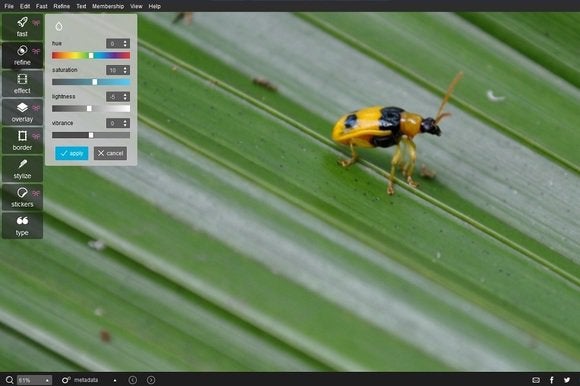The height and width of the screenshot is (386, 580).
Task: Click the hue rainbow slider
Action: click(x=91, y=55)
